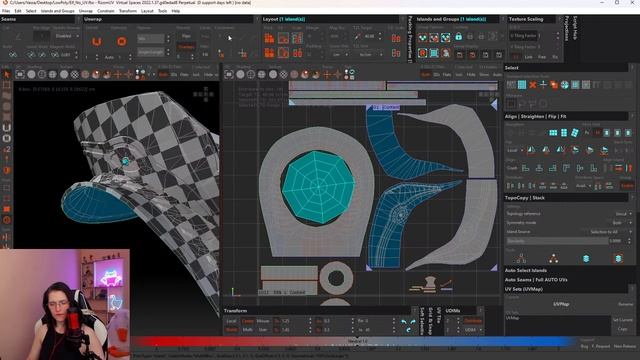Open the UDIM dropdown in UDIMs panel
640x360 pixels.
(x=473, y=329)
